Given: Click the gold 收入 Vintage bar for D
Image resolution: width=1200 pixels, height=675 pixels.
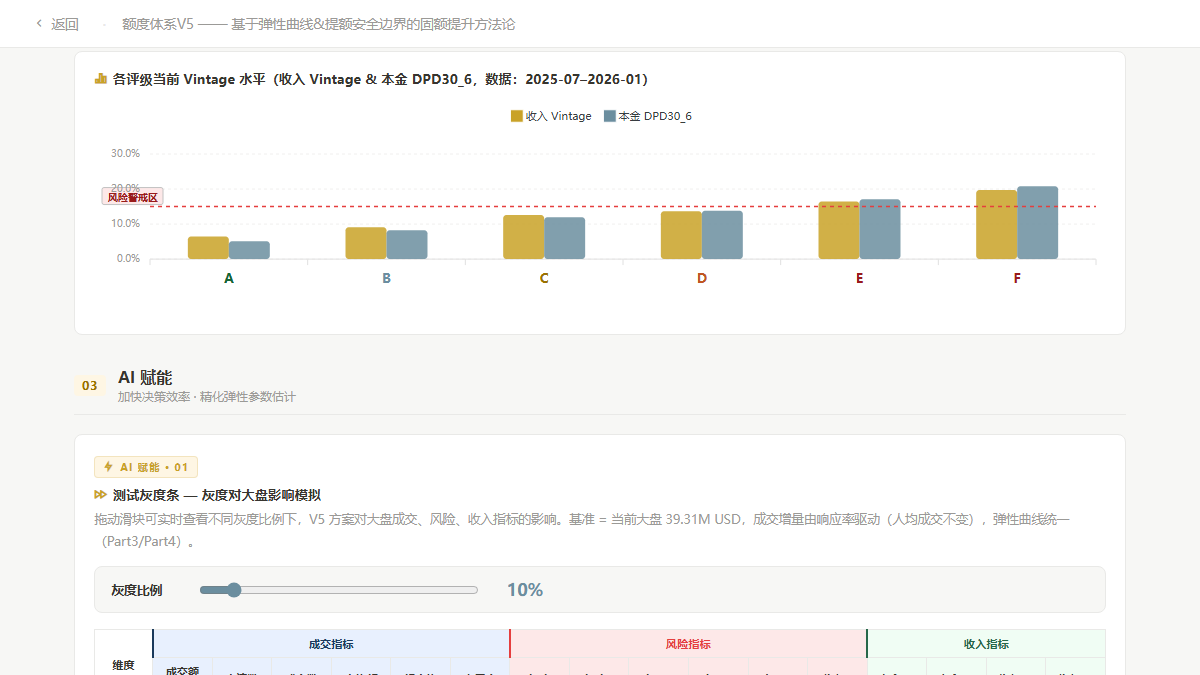Looking at the screenshot, I should (x=681, y=235).
